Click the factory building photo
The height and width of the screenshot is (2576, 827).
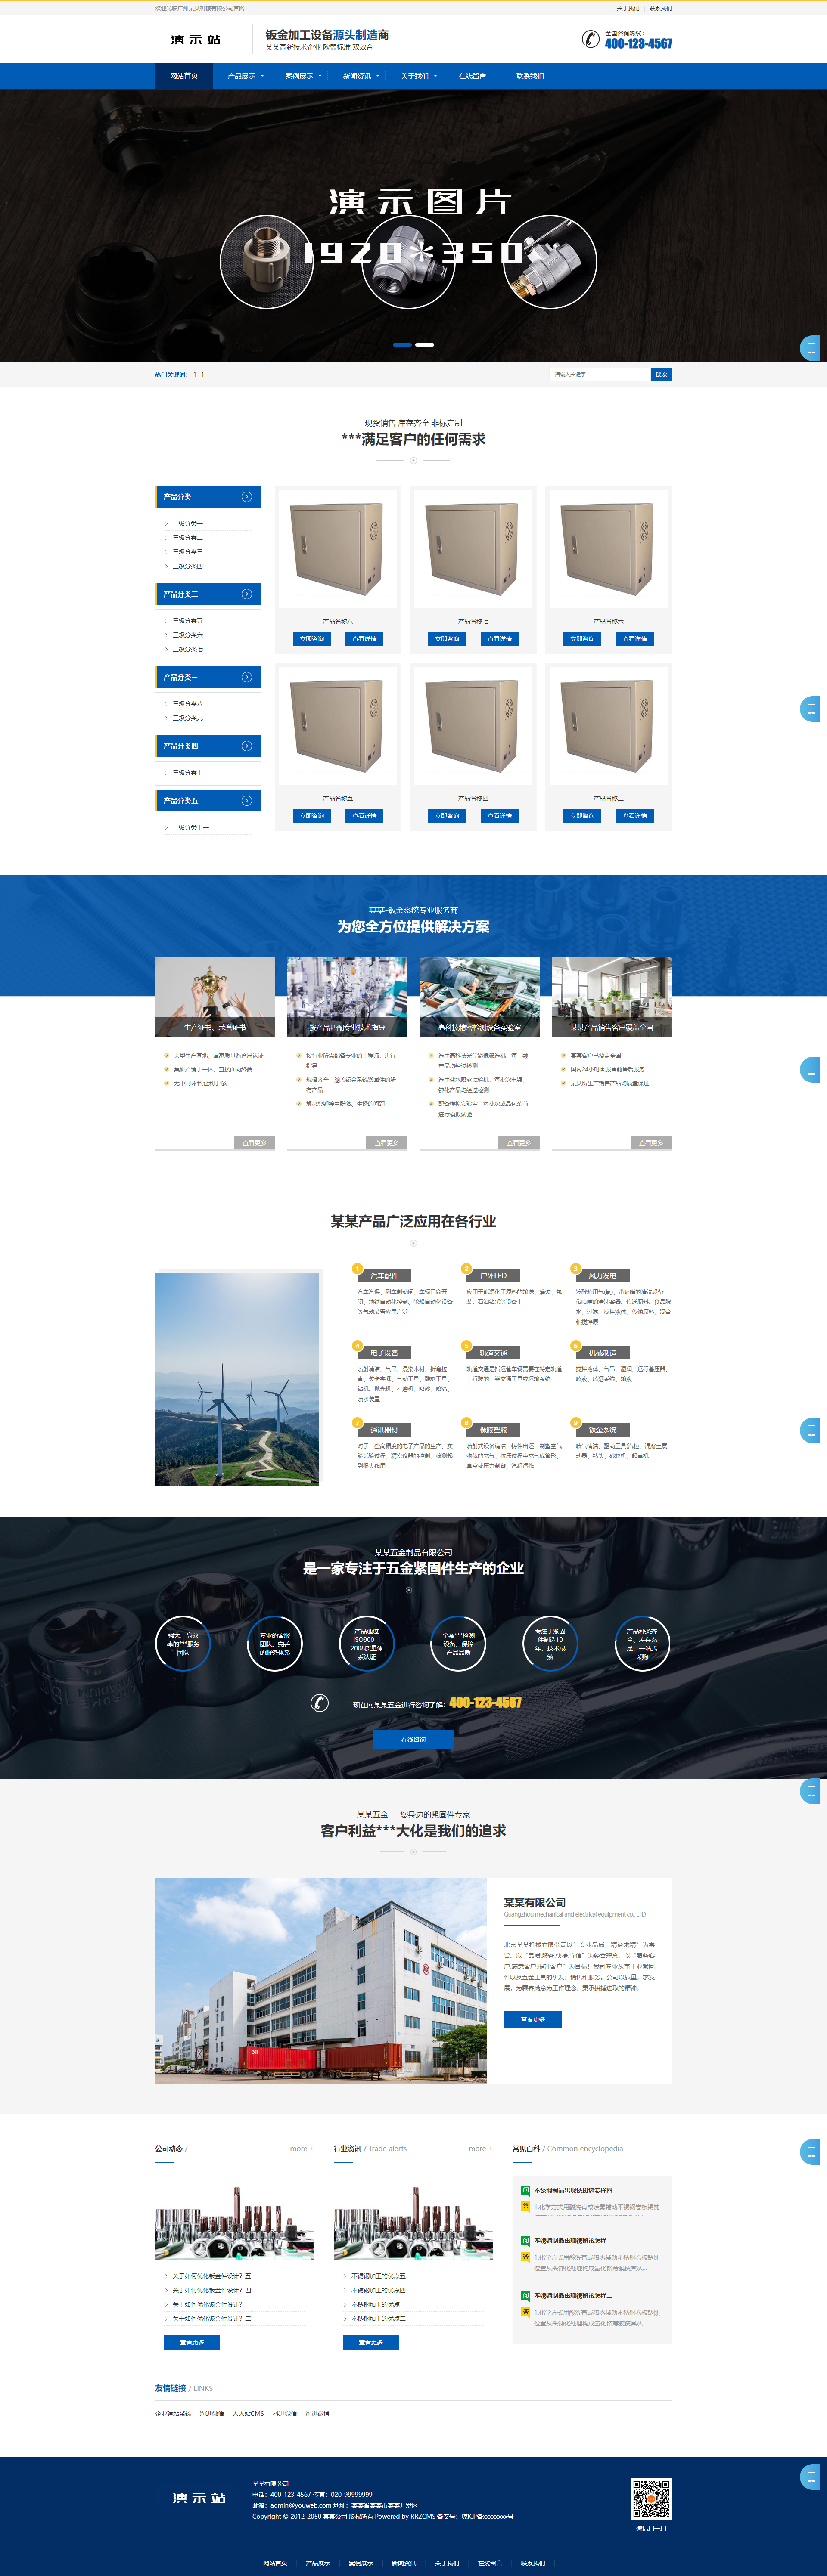[321, 1981]
